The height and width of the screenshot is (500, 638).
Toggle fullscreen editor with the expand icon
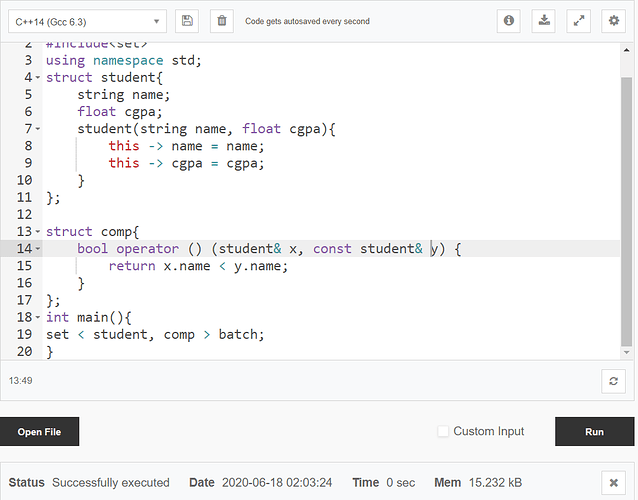coord(579,21)
